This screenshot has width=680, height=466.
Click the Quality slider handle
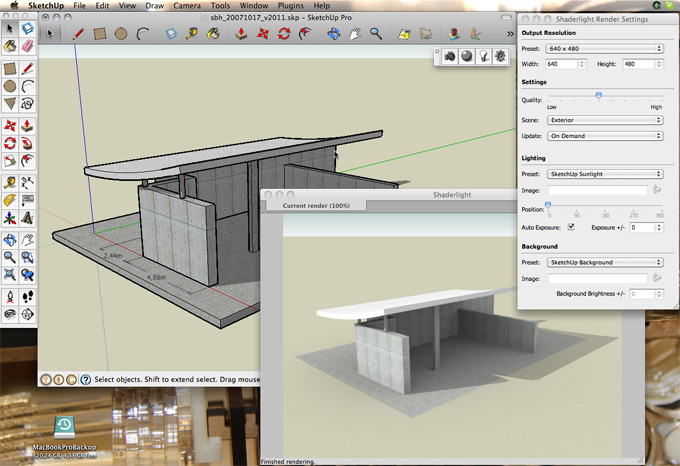tap(598, 95)
